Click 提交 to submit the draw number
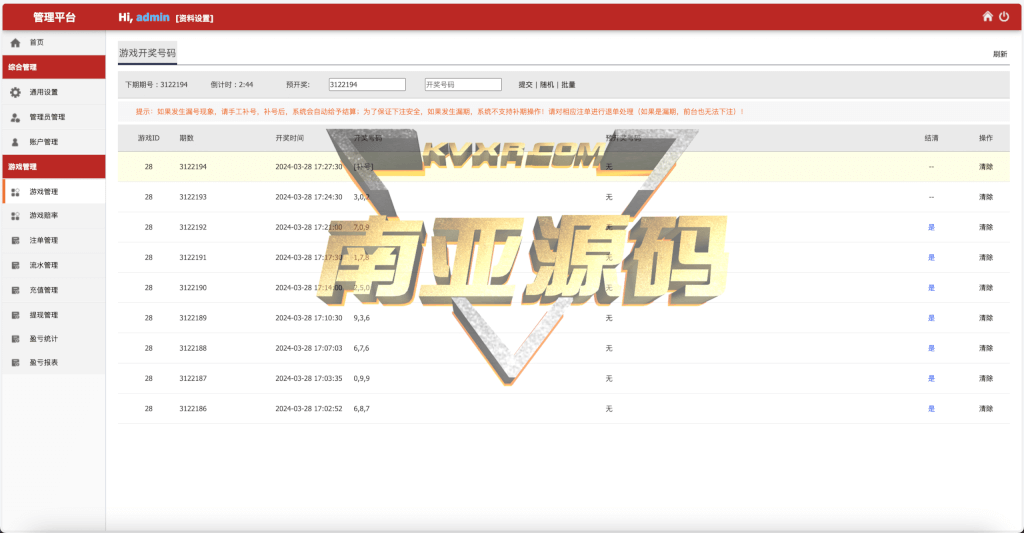 (526, 85)
